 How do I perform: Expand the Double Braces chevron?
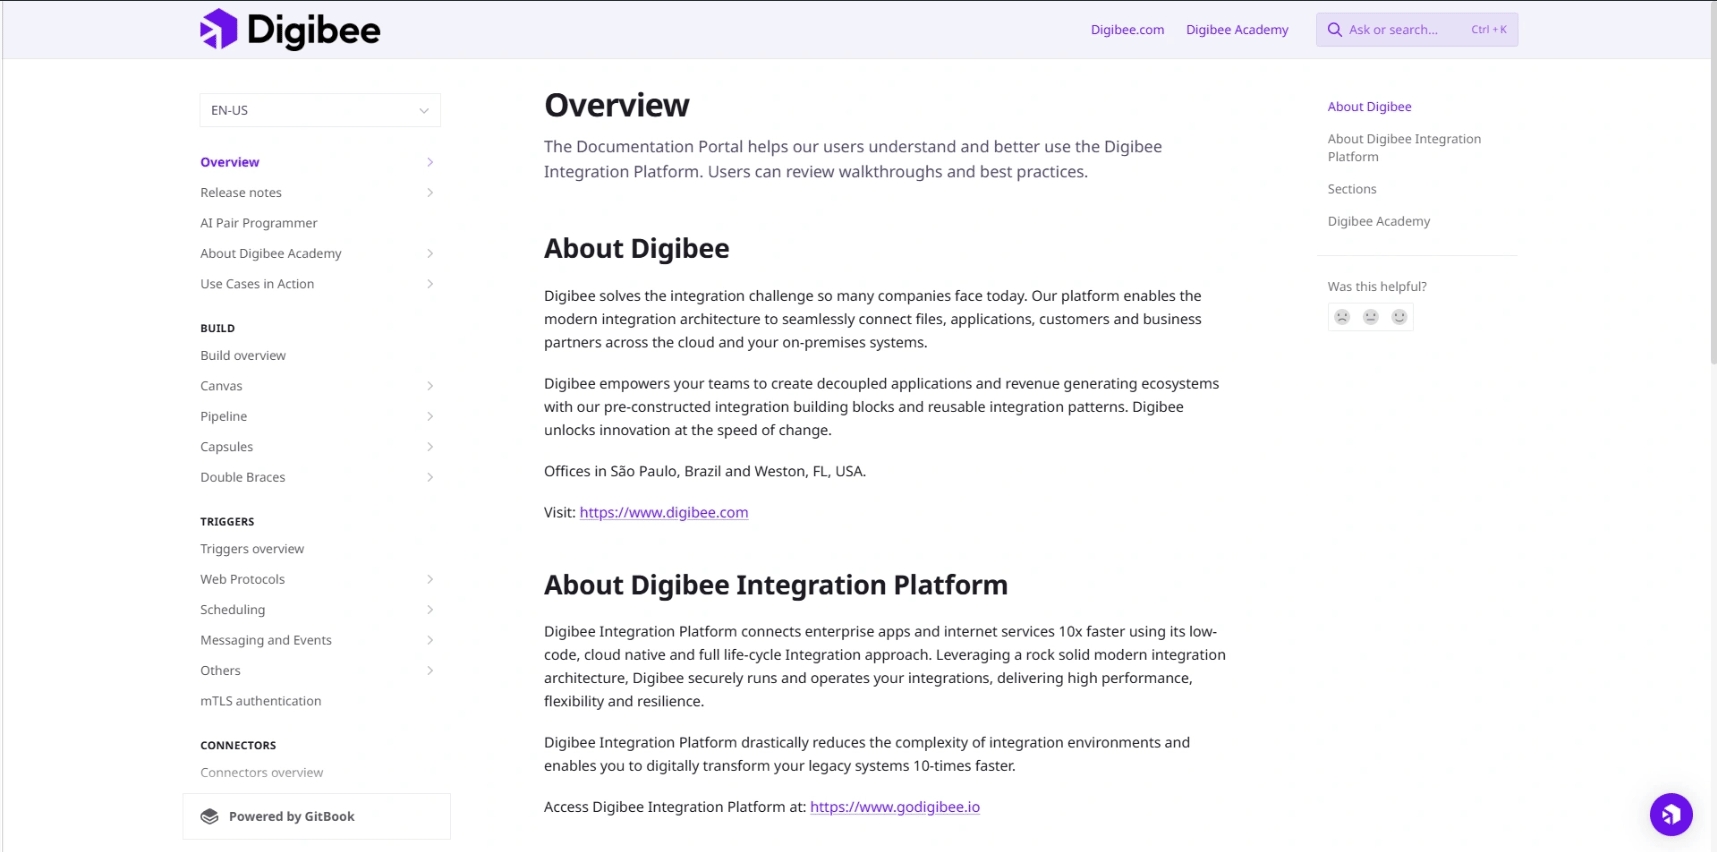pyautogui.click(x=430, y=478)
